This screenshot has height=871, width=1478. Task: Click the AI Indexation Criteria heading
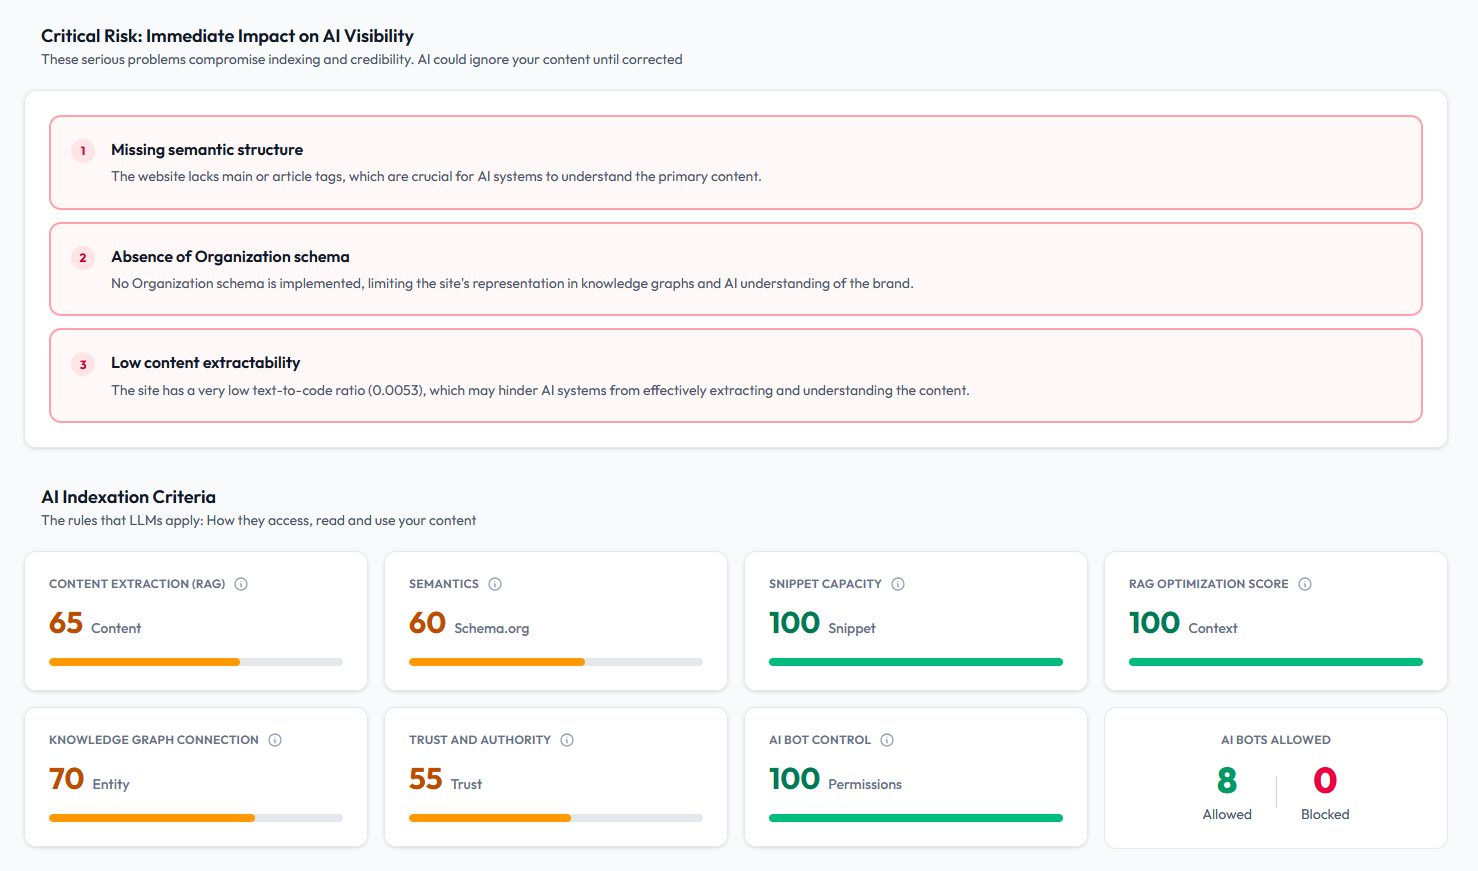(128, 497)
